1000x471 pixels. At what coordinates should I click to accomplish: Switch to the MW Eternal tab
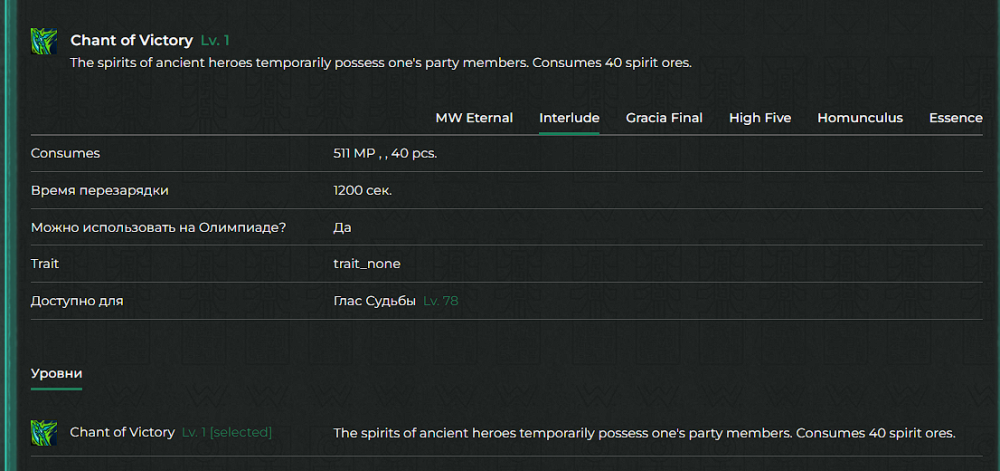(474, 118)
